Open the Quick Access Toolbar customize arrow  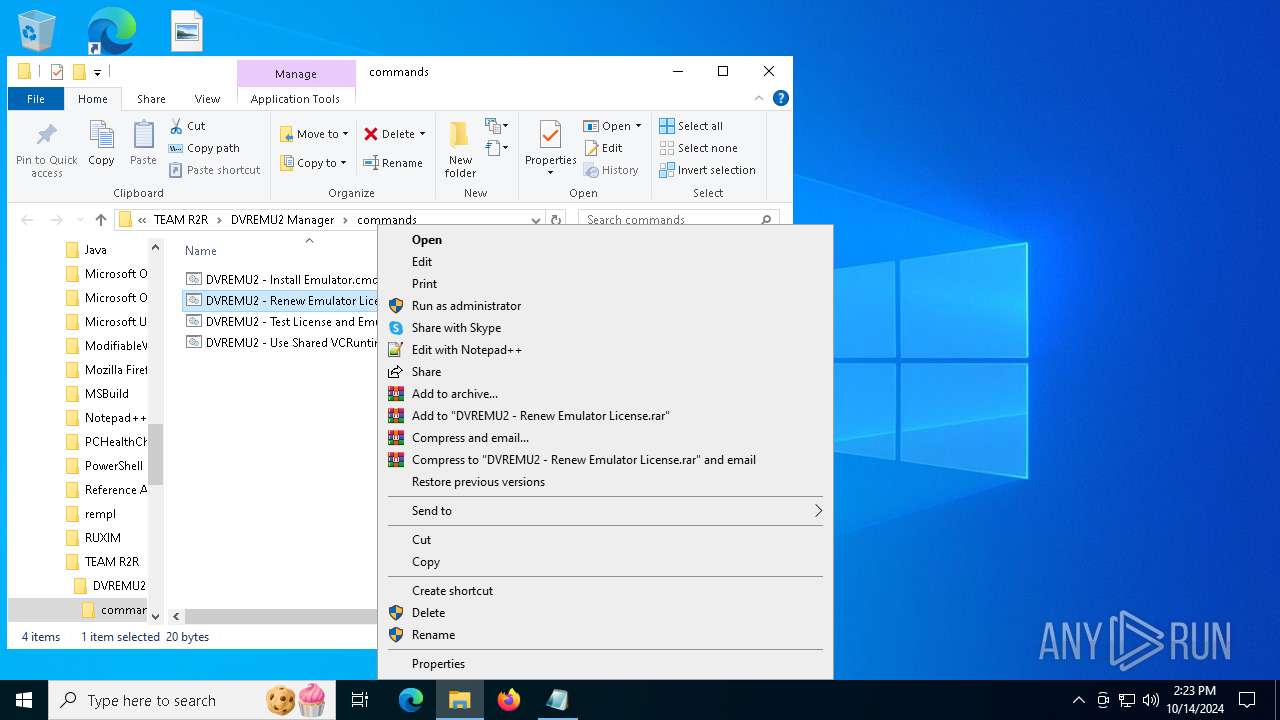[x=97, y=72]
